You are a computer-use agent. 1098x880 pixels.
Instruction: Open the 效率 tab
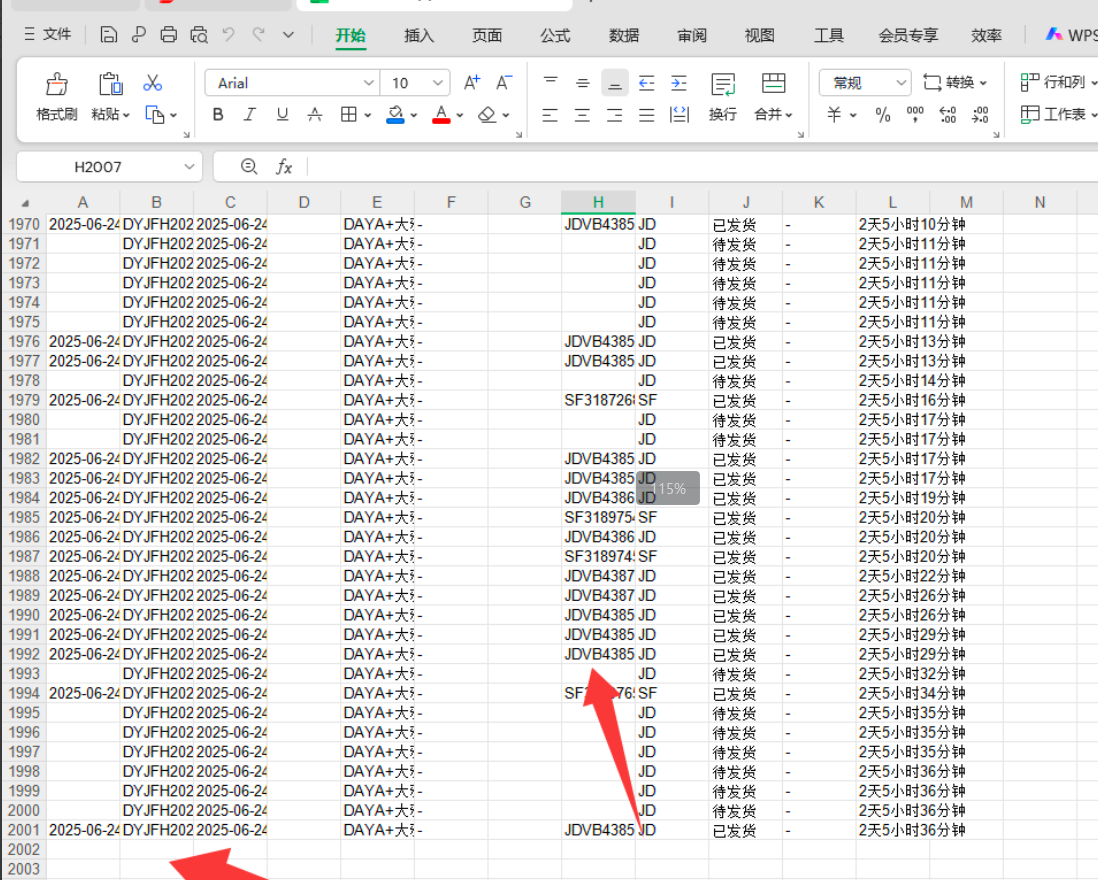point(986,36)
